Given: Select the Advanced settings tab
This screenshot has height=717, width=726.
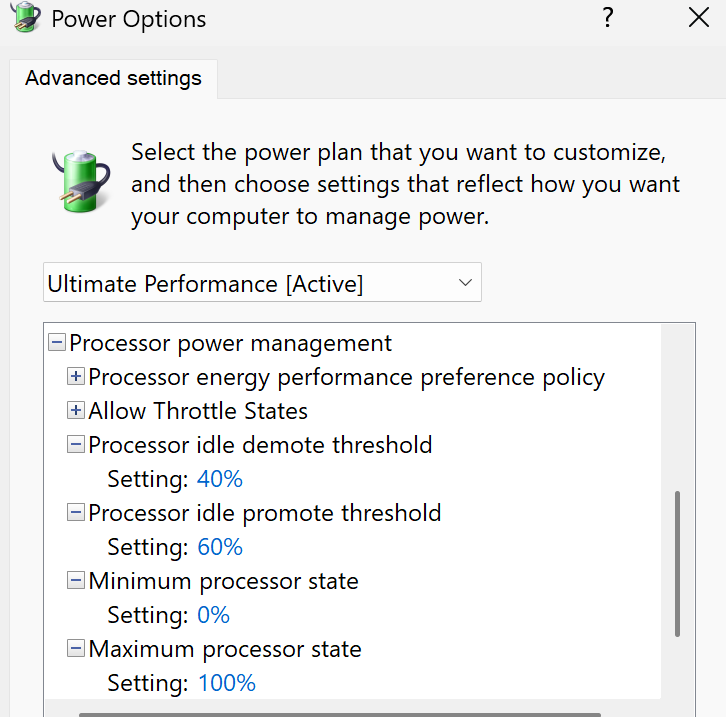Looking at the screenshot, I should point(113,78).
